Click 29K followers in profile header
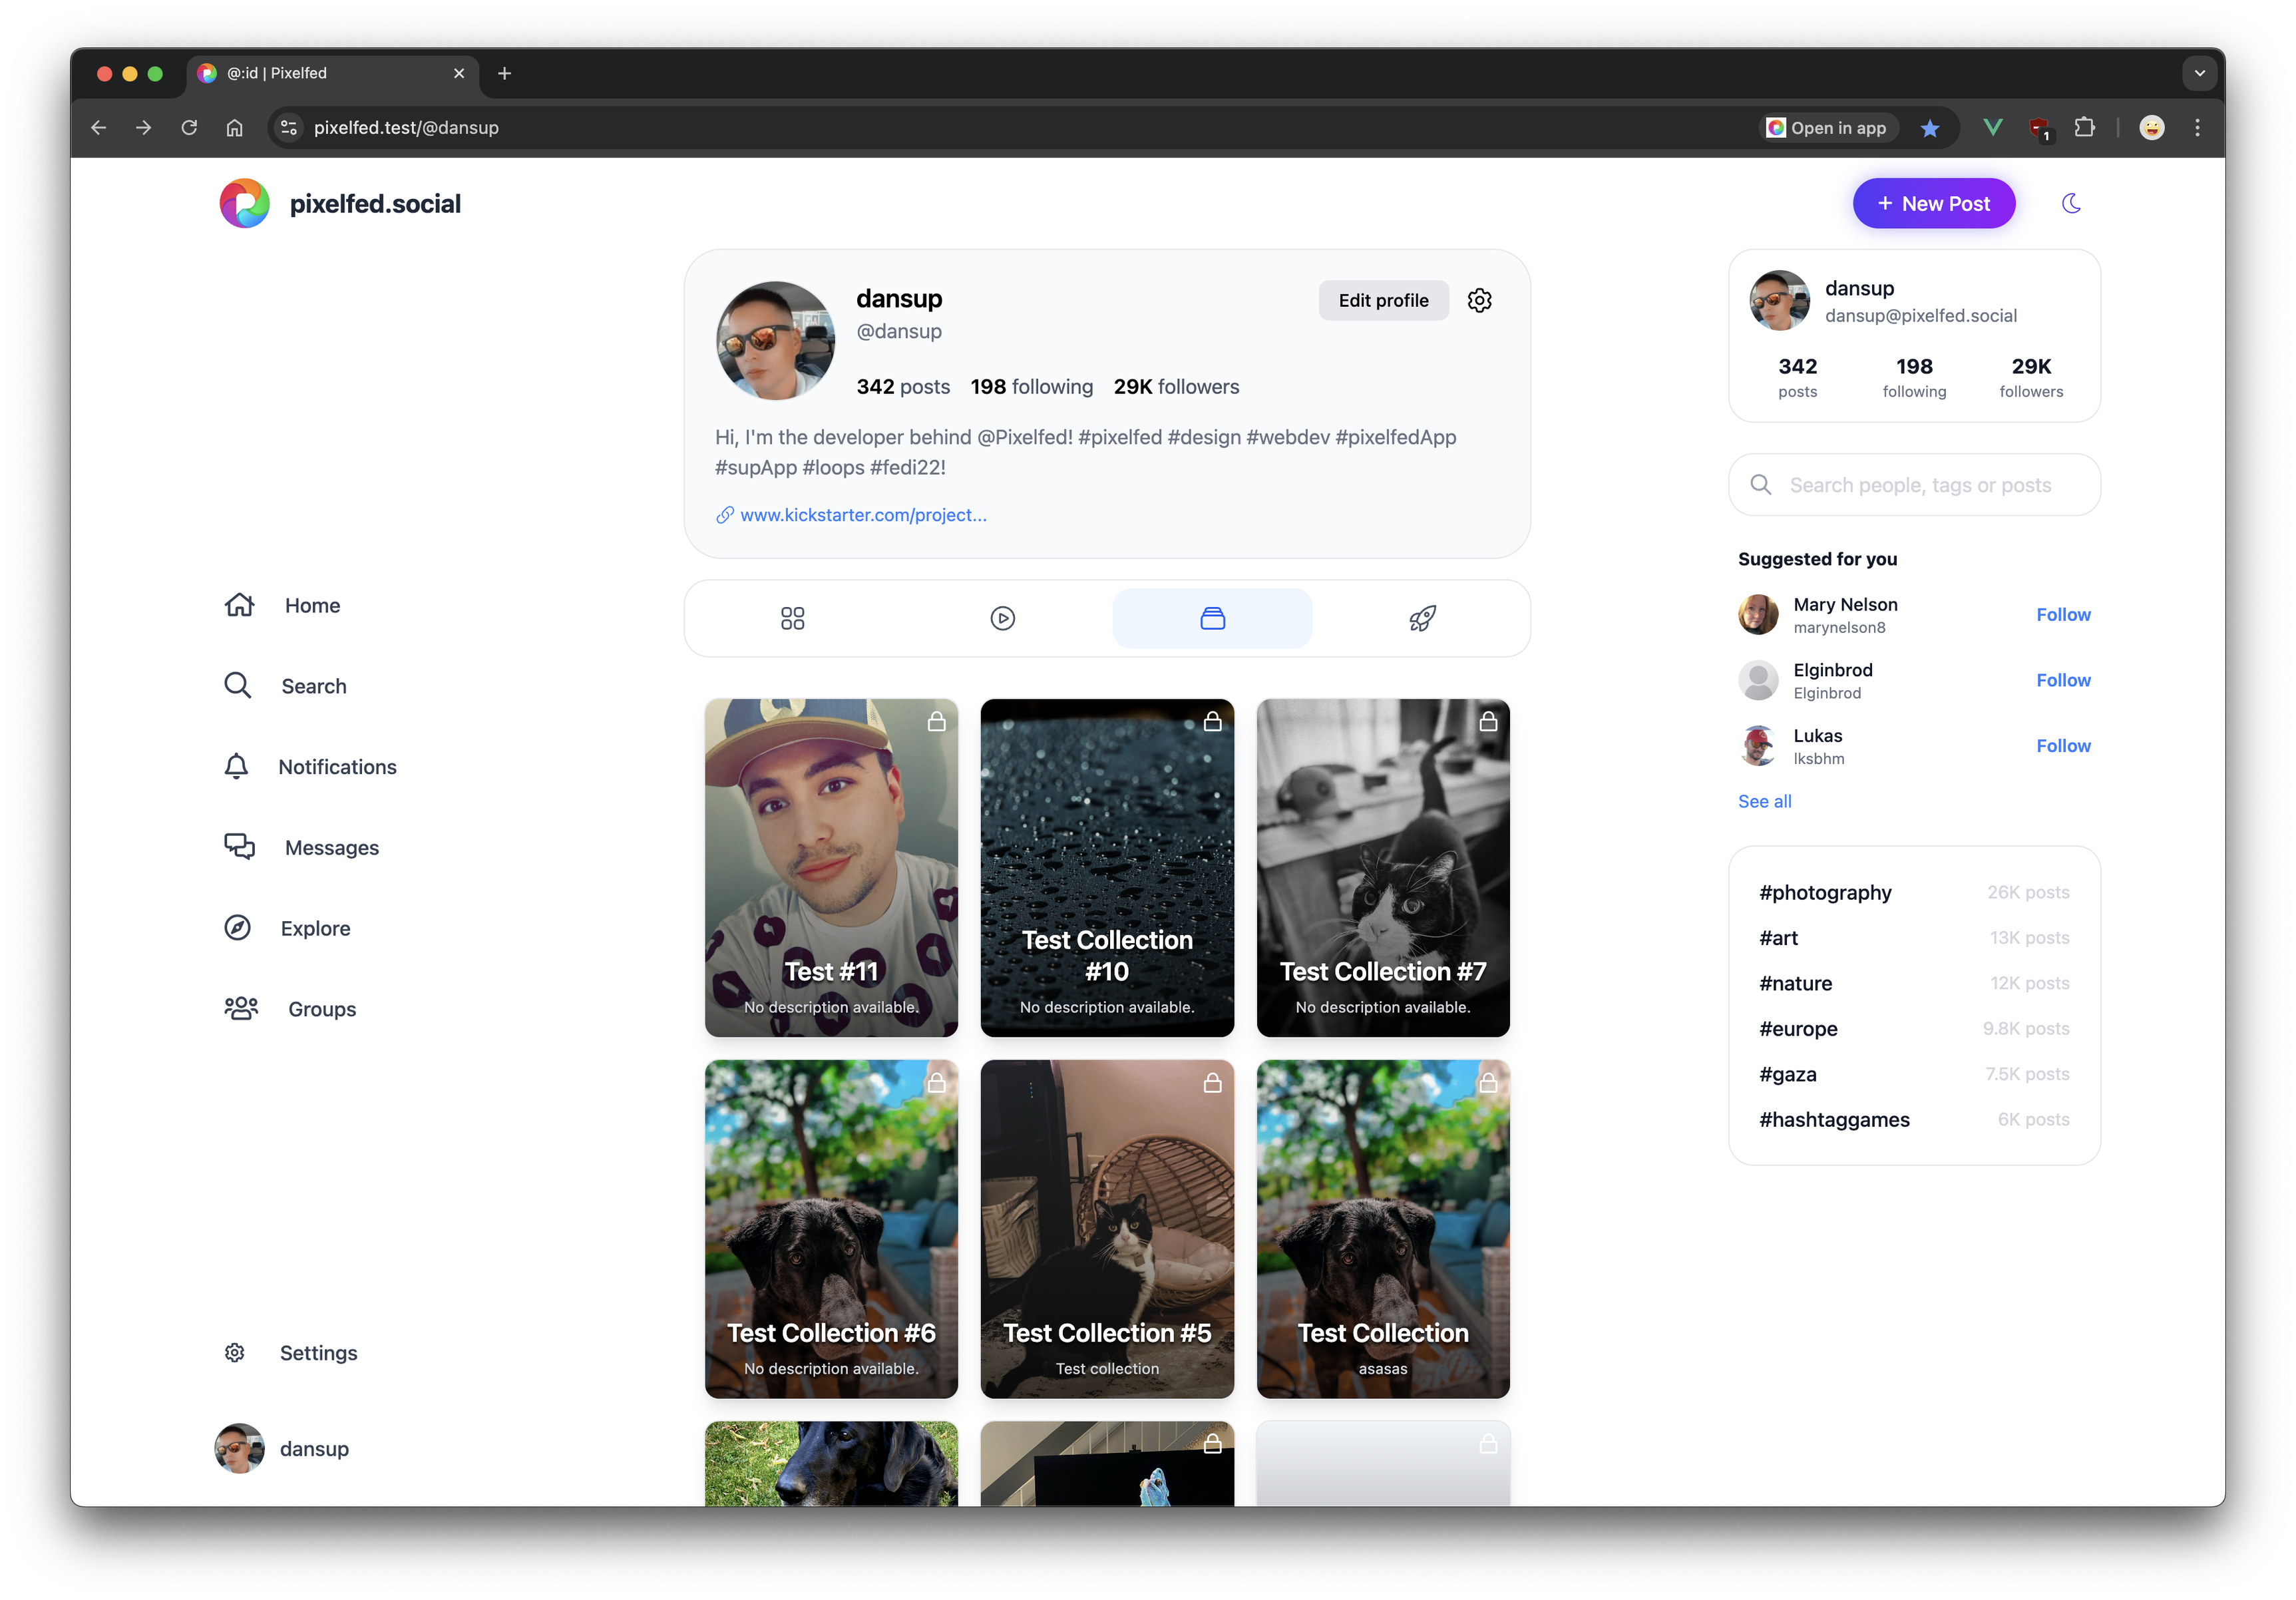Viewport: 2296px width, 1600px height. point(1176,386)
